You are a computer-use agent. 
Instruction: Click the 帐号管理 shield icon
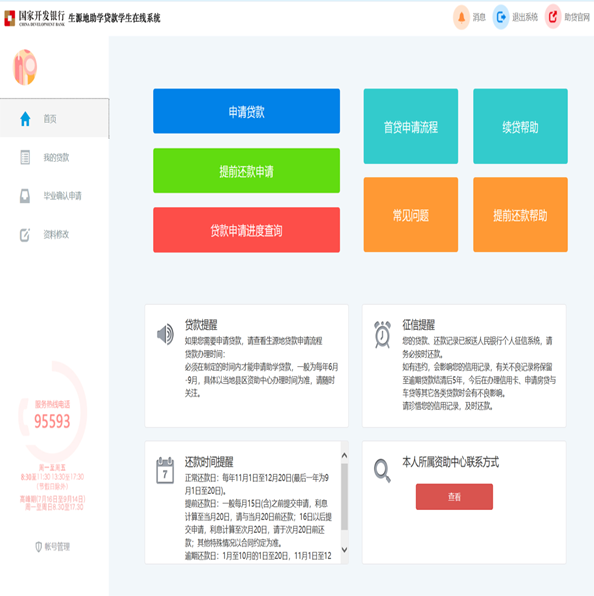(38, 547)
